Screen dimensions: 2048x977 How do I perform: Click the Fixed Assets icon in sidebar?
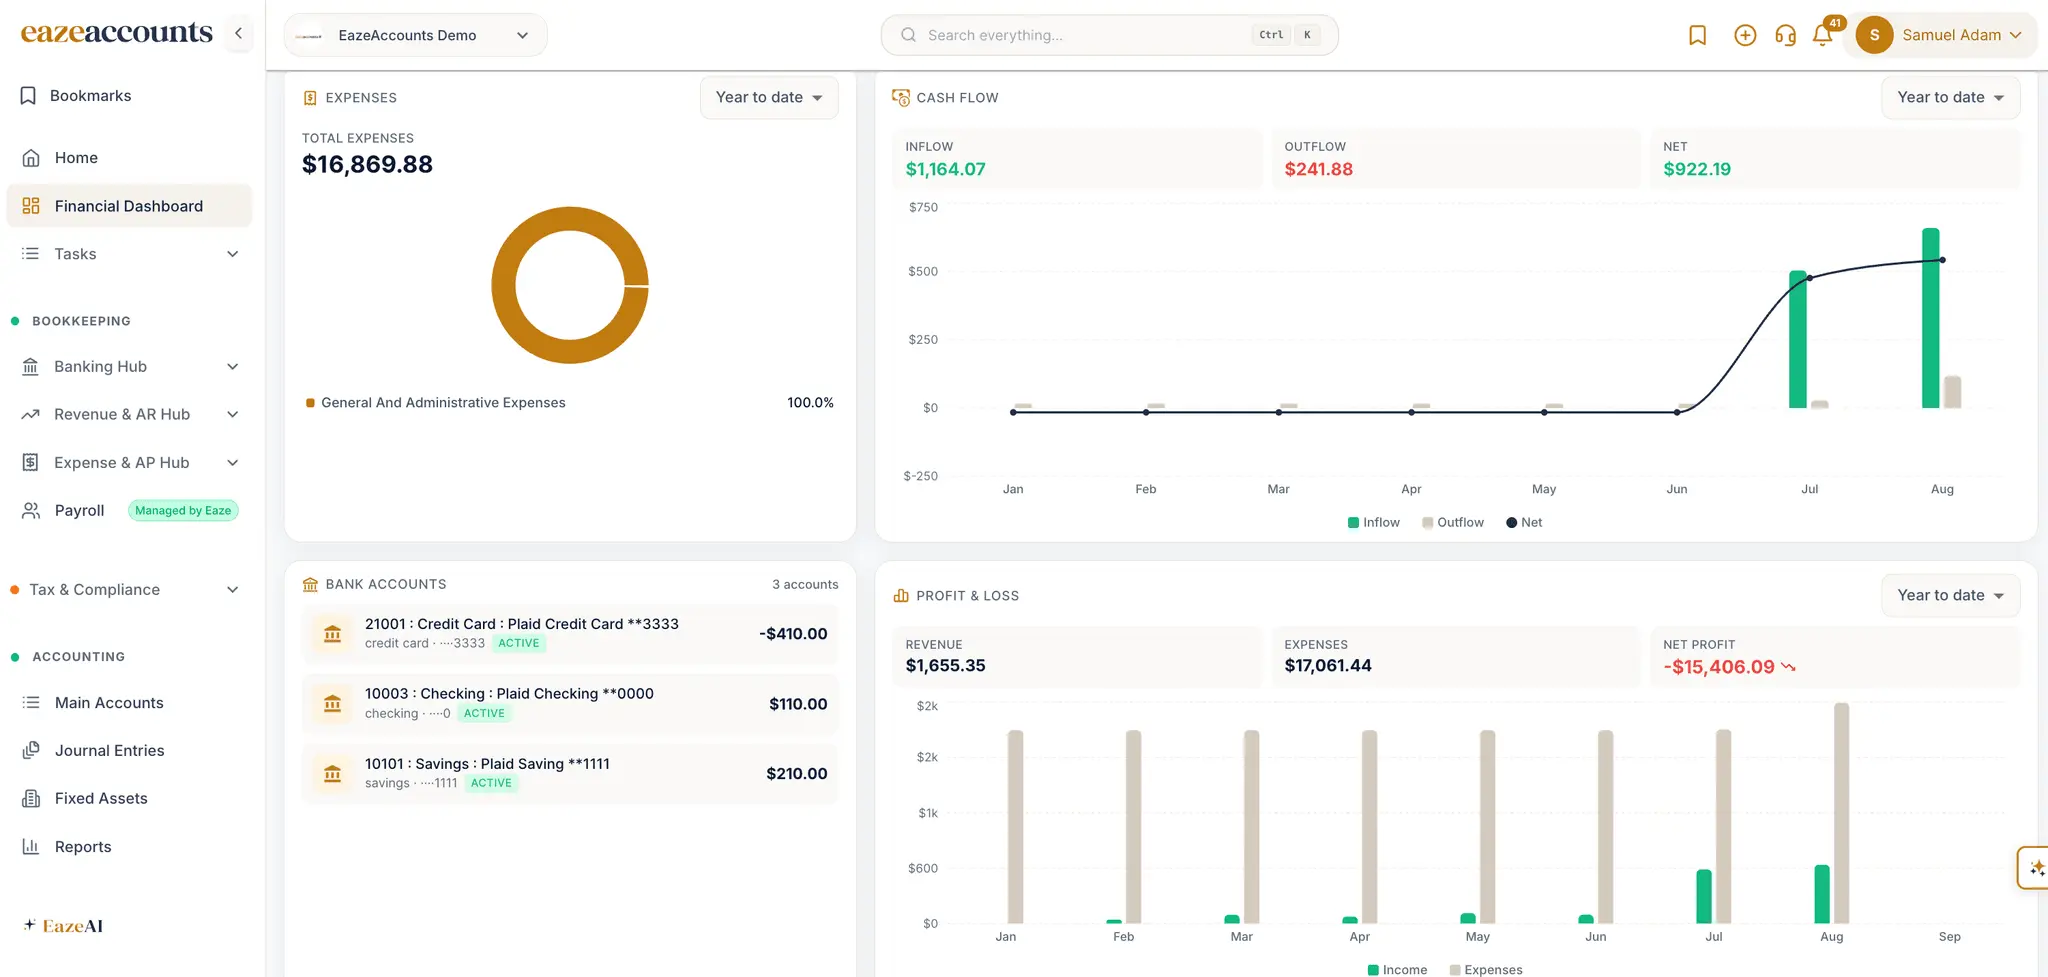pyautogui.click(x=31, y=798)
